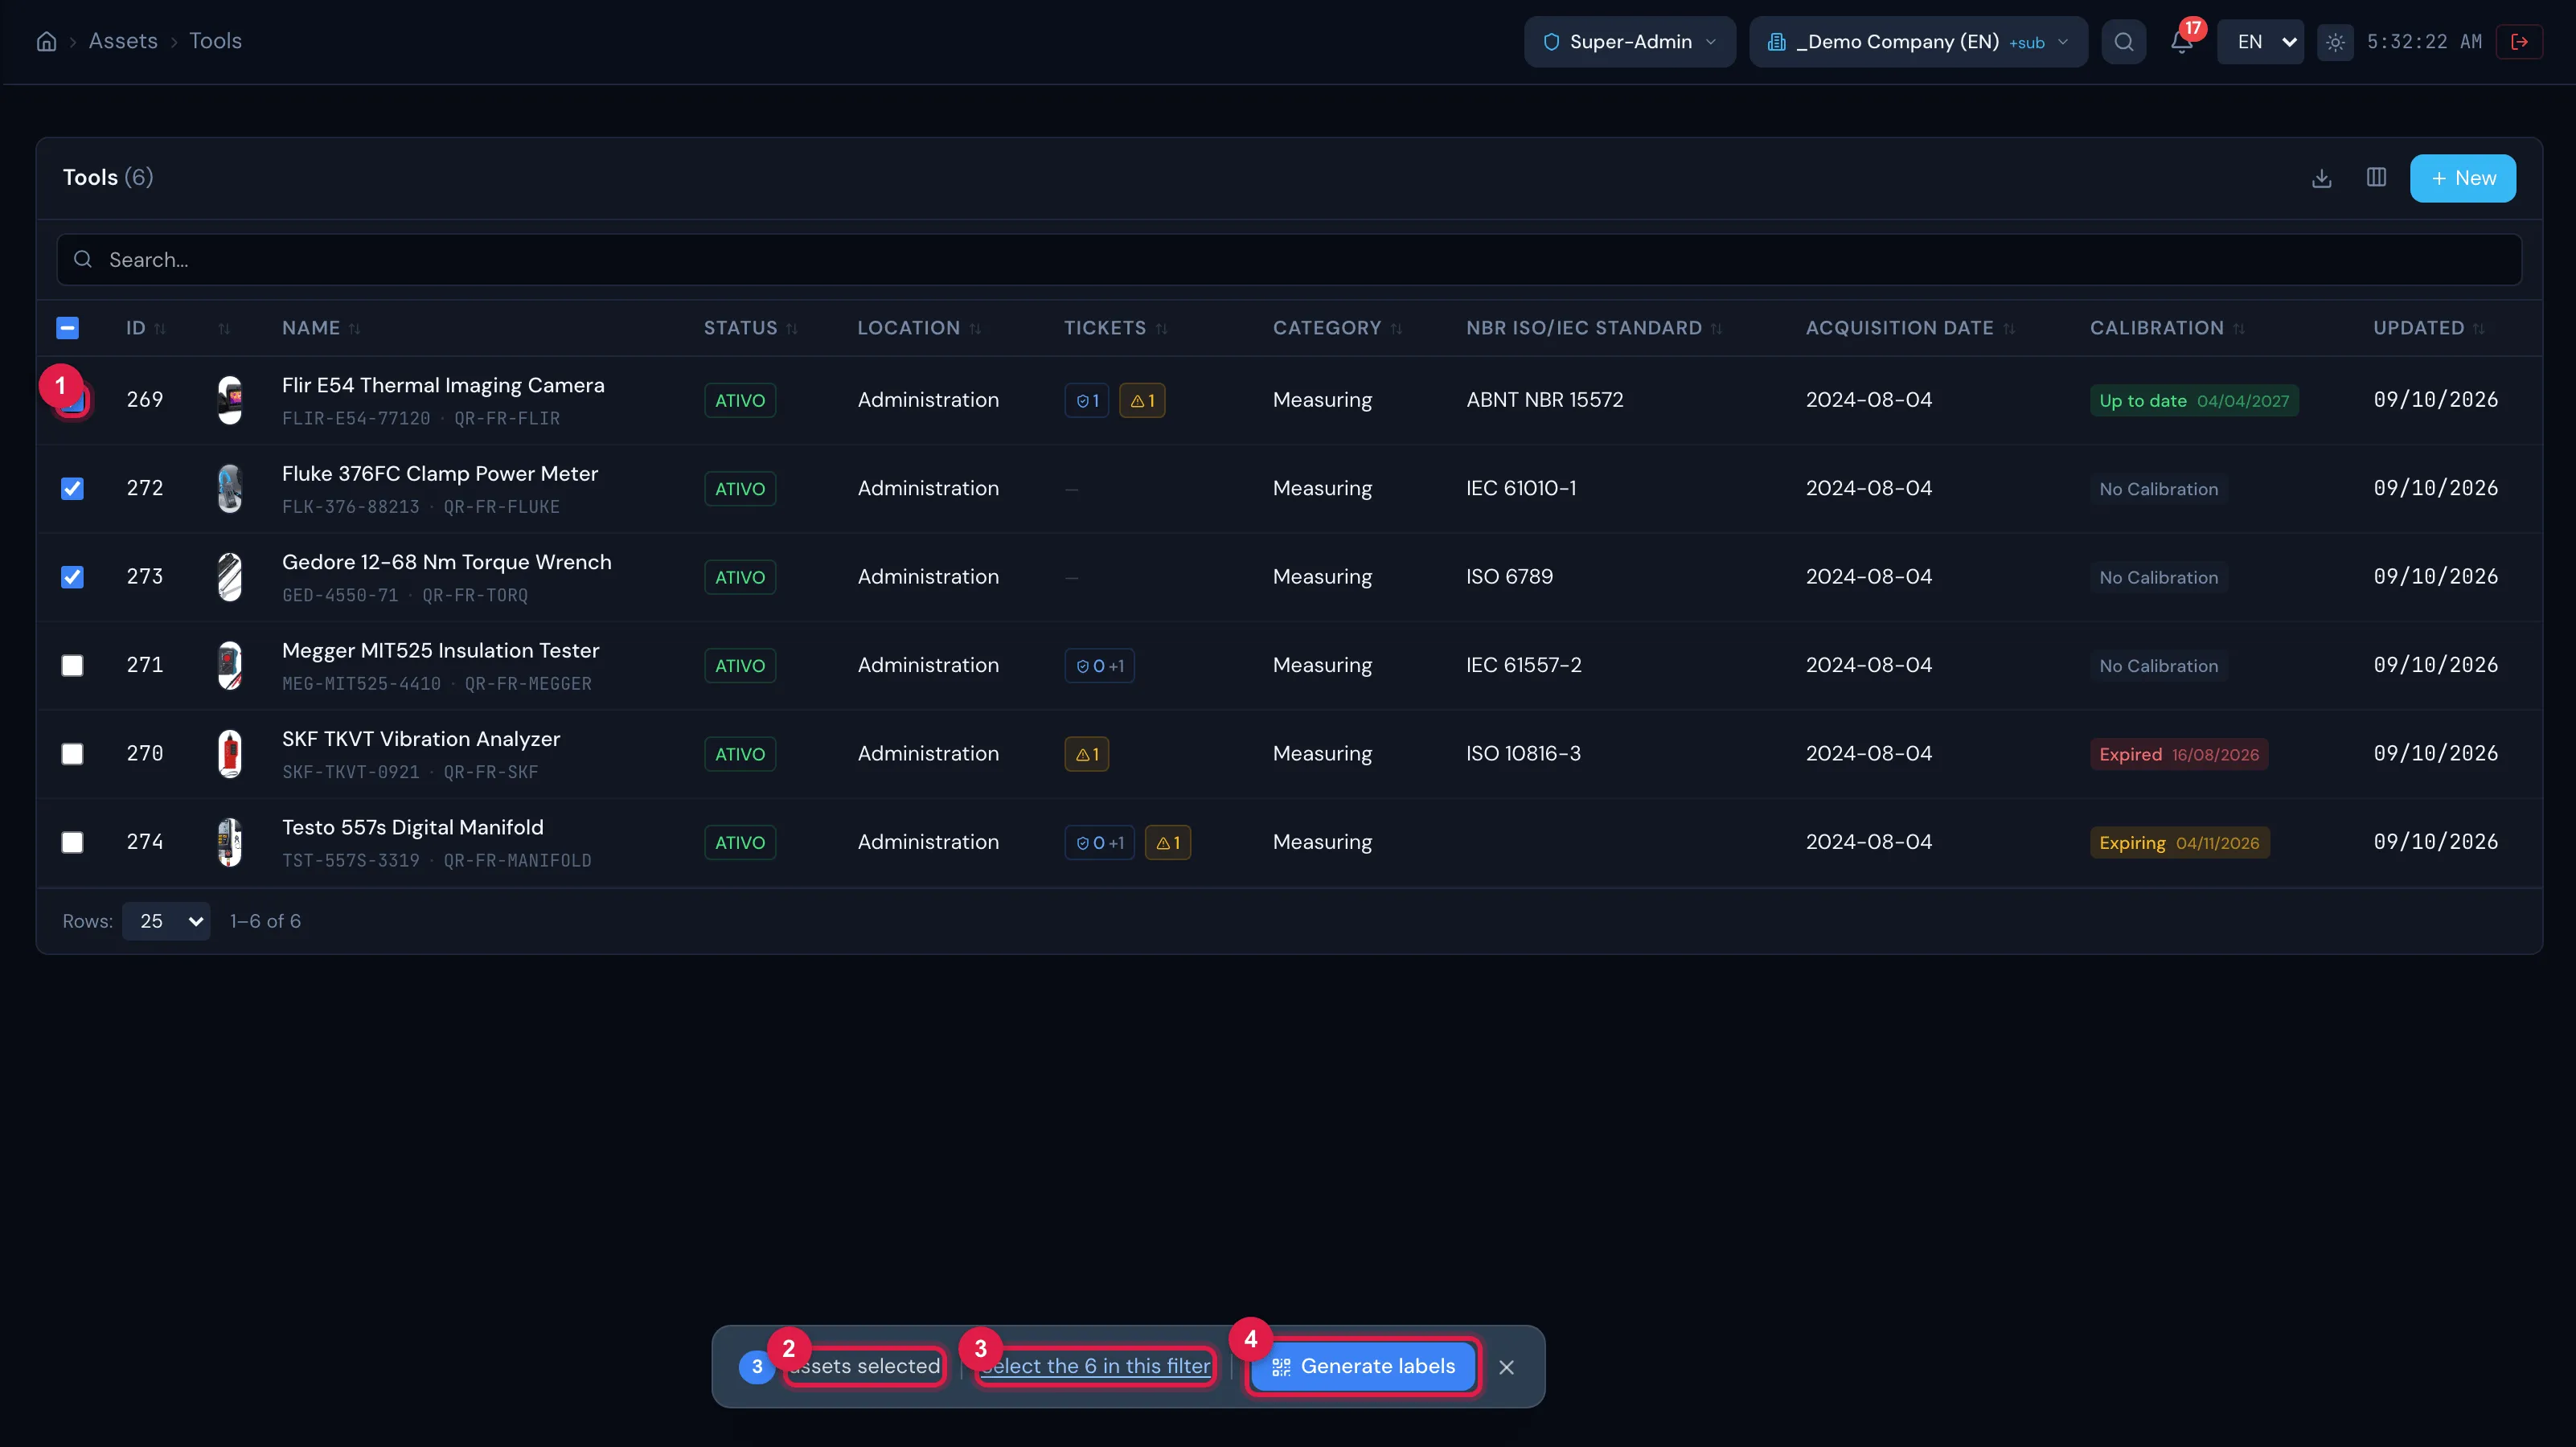Navigate to Assets breadcrumb

(x=123, y=41)
